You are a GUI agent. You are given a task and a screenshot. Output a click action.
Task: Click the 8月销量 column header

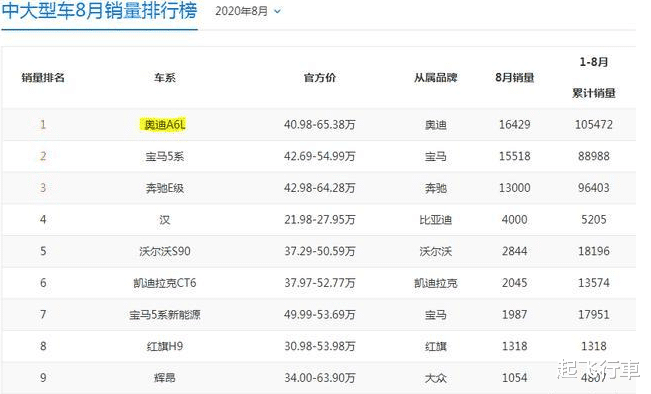pos(514,78)
